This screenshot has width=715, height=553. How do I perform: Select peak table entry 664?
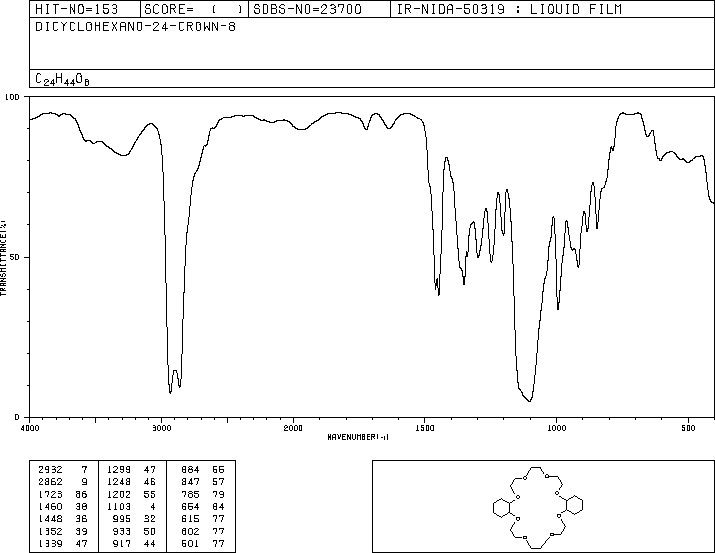pos(190,506)
